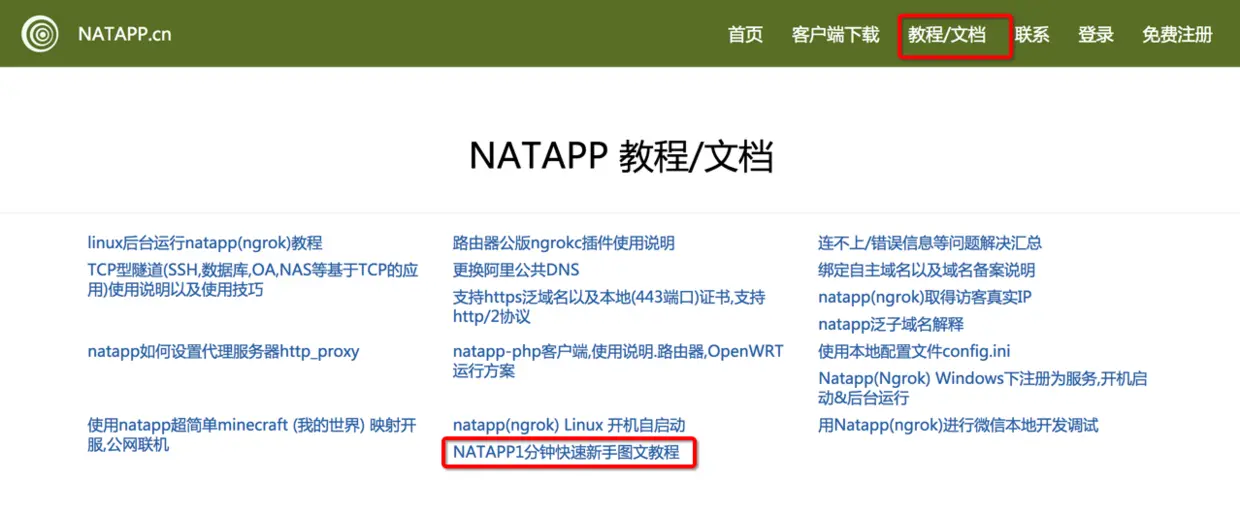Click the NATAPP 教程/文档 page heading
The width and height of the screenshot is (1240, 514).
coord(621,157)
